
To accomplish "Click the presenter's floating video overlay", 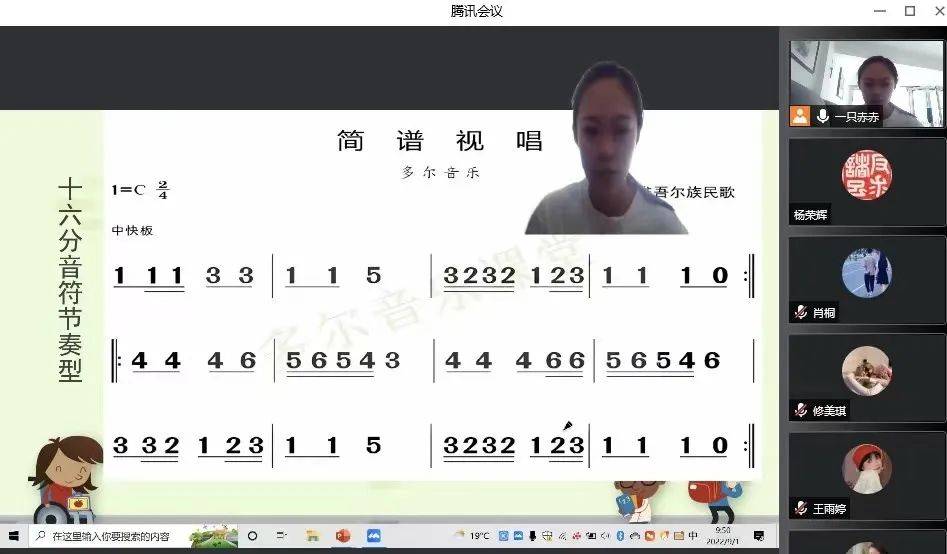I will pyautogui.click(x=607, y=150).
